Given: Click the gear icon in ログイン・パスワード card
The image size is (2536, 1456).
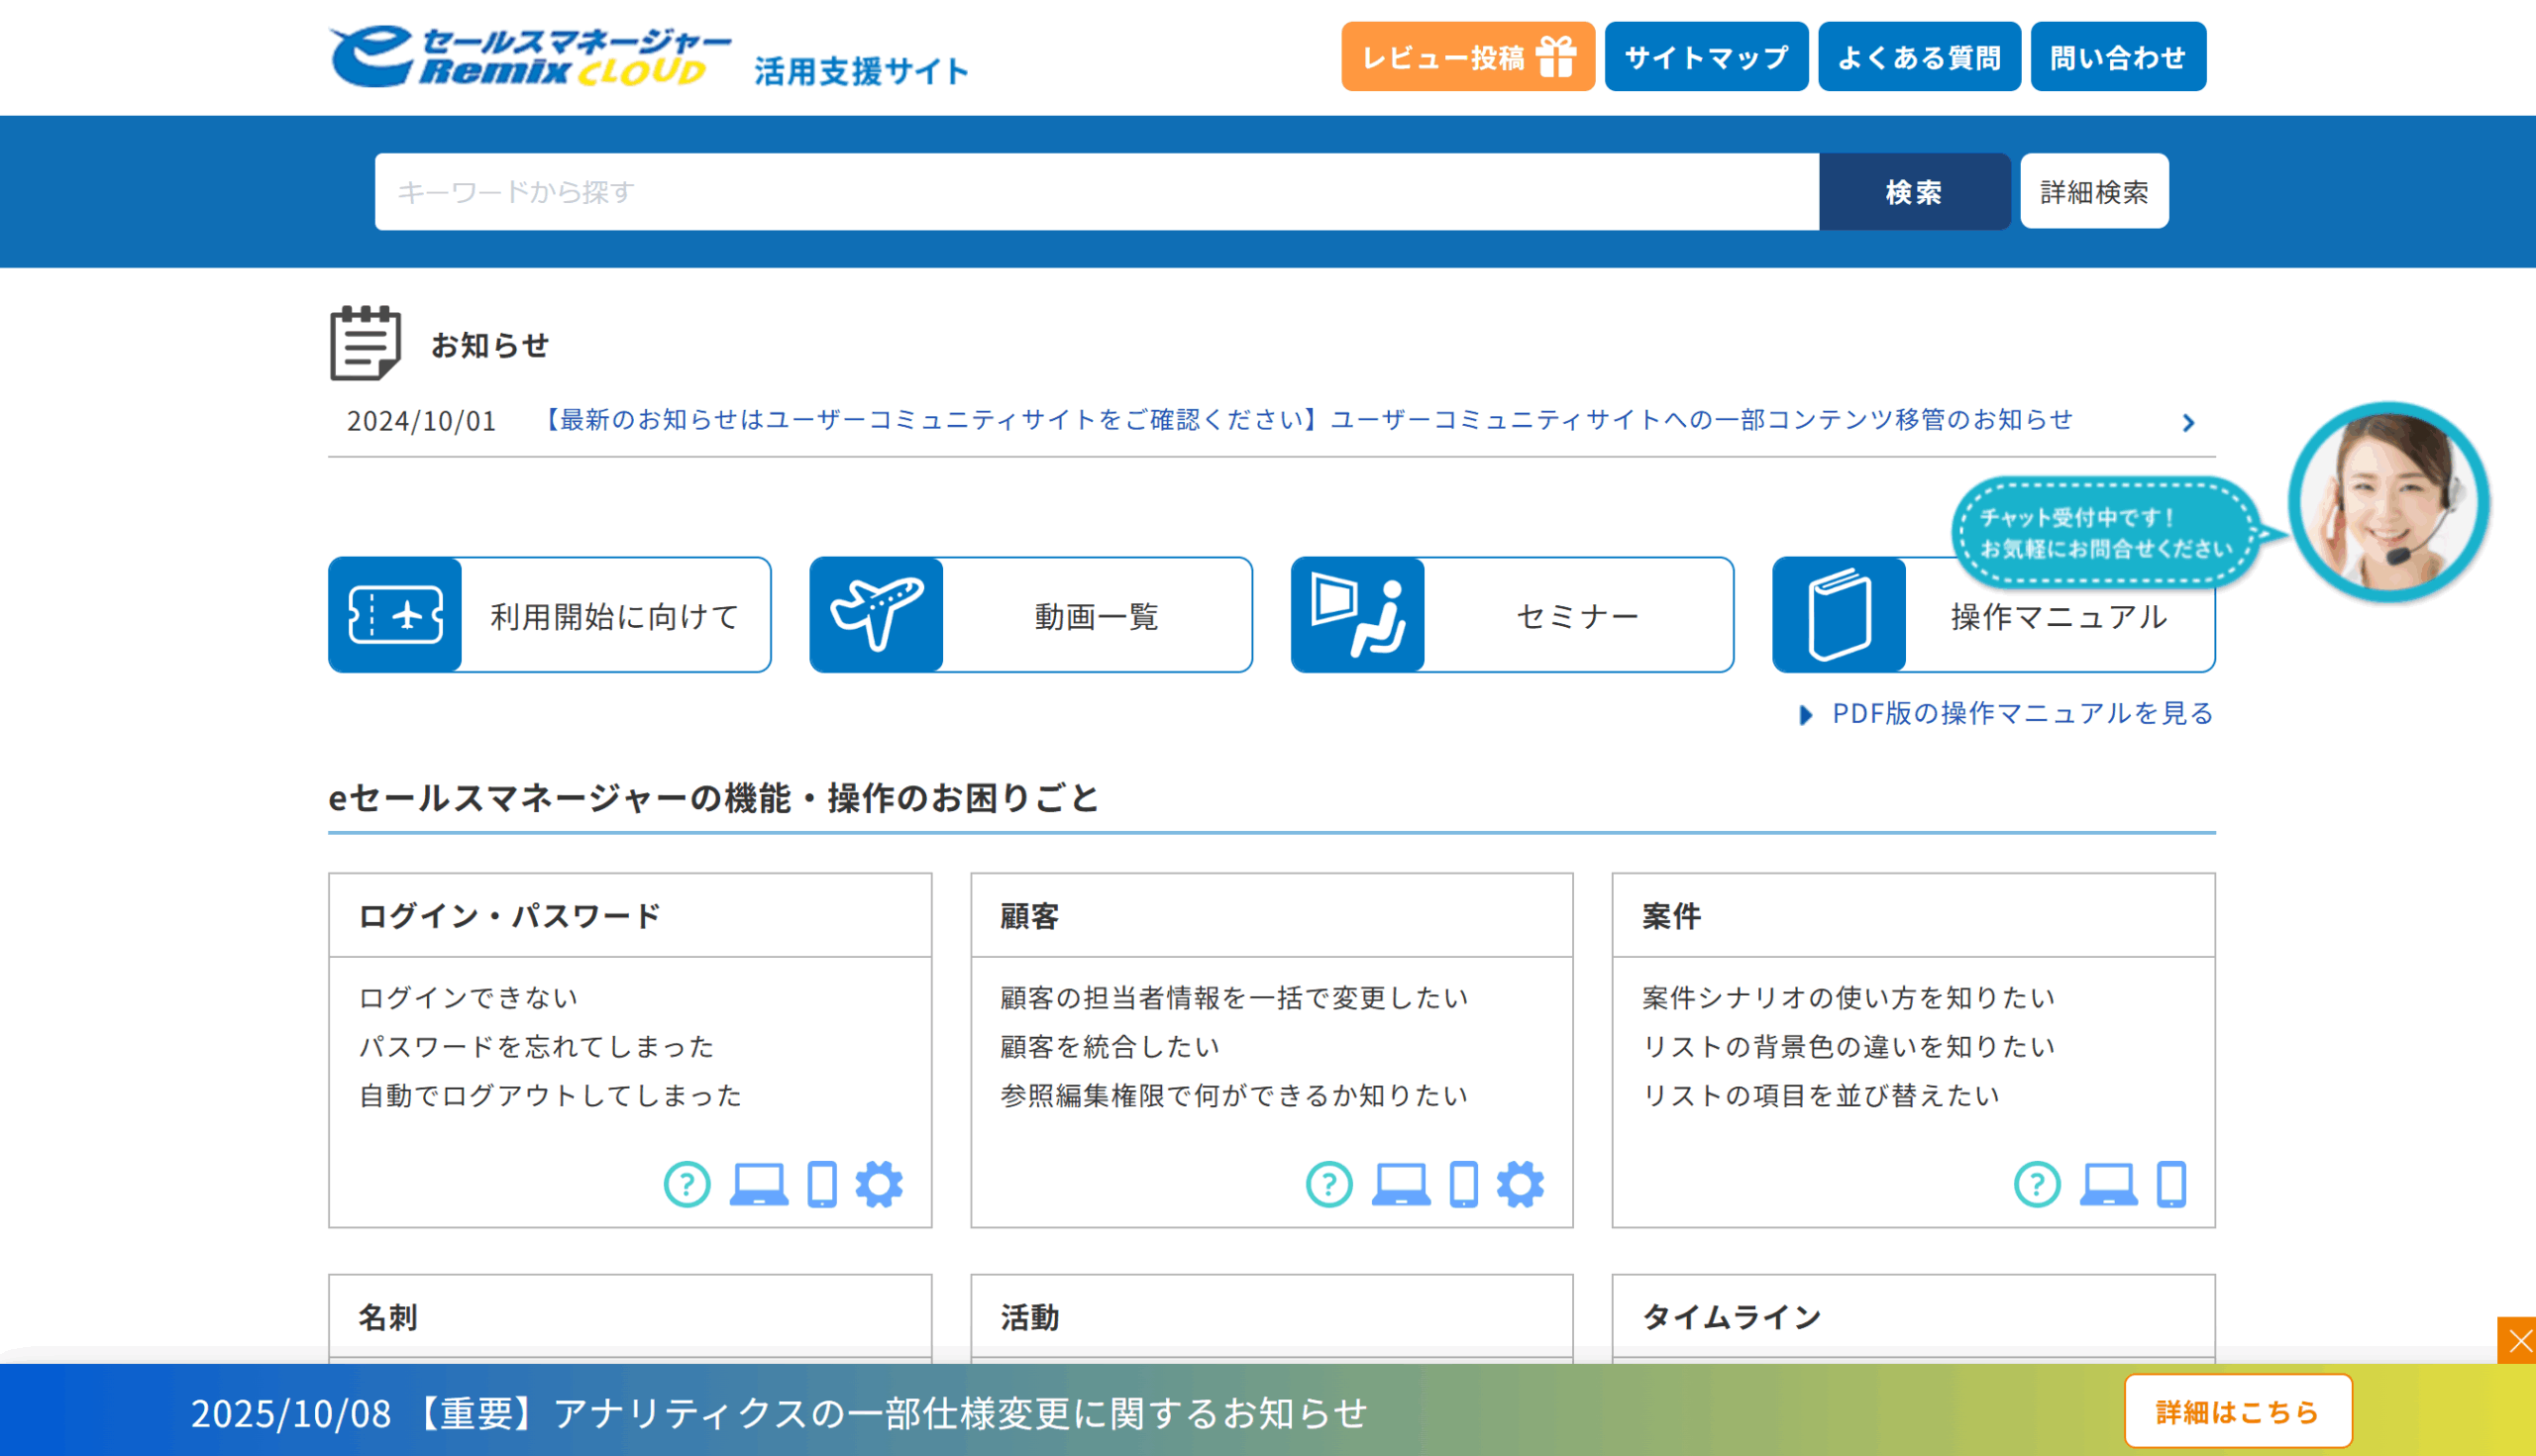Looking at the screenshot, I should (x=878, y=1184).
